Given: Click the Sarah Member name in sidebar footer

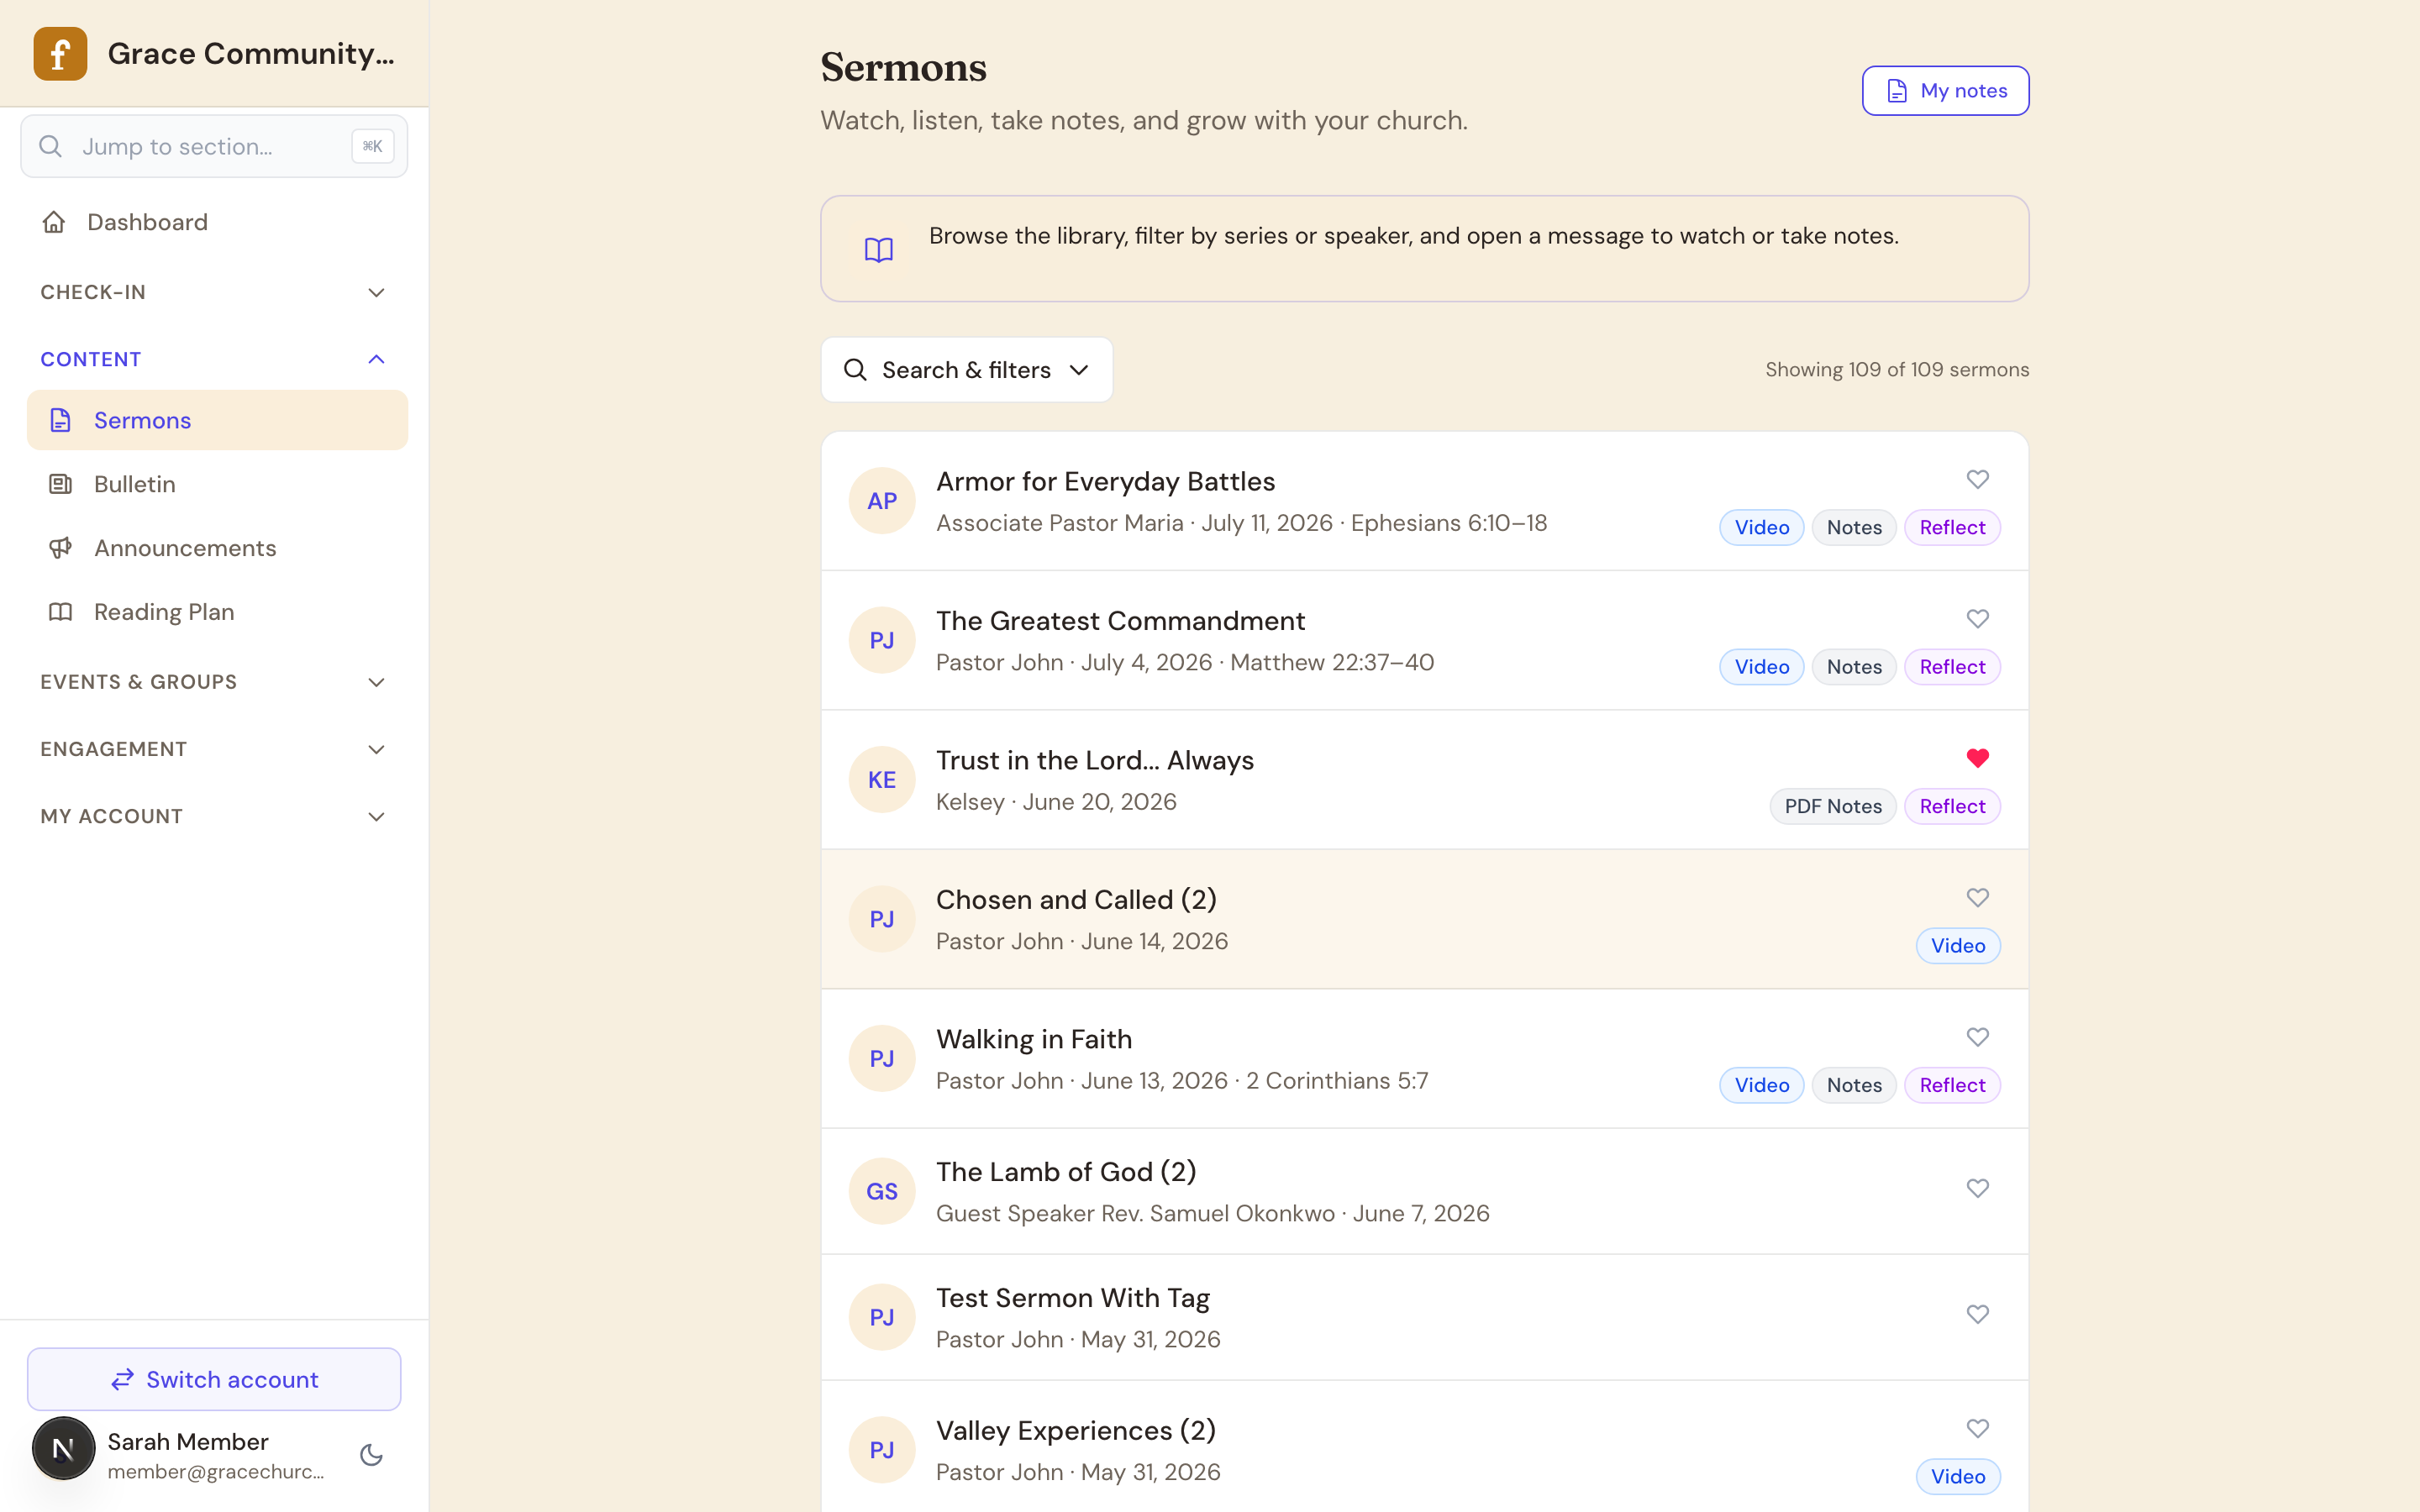Looking at the screenshot, I should point(188,1442).
